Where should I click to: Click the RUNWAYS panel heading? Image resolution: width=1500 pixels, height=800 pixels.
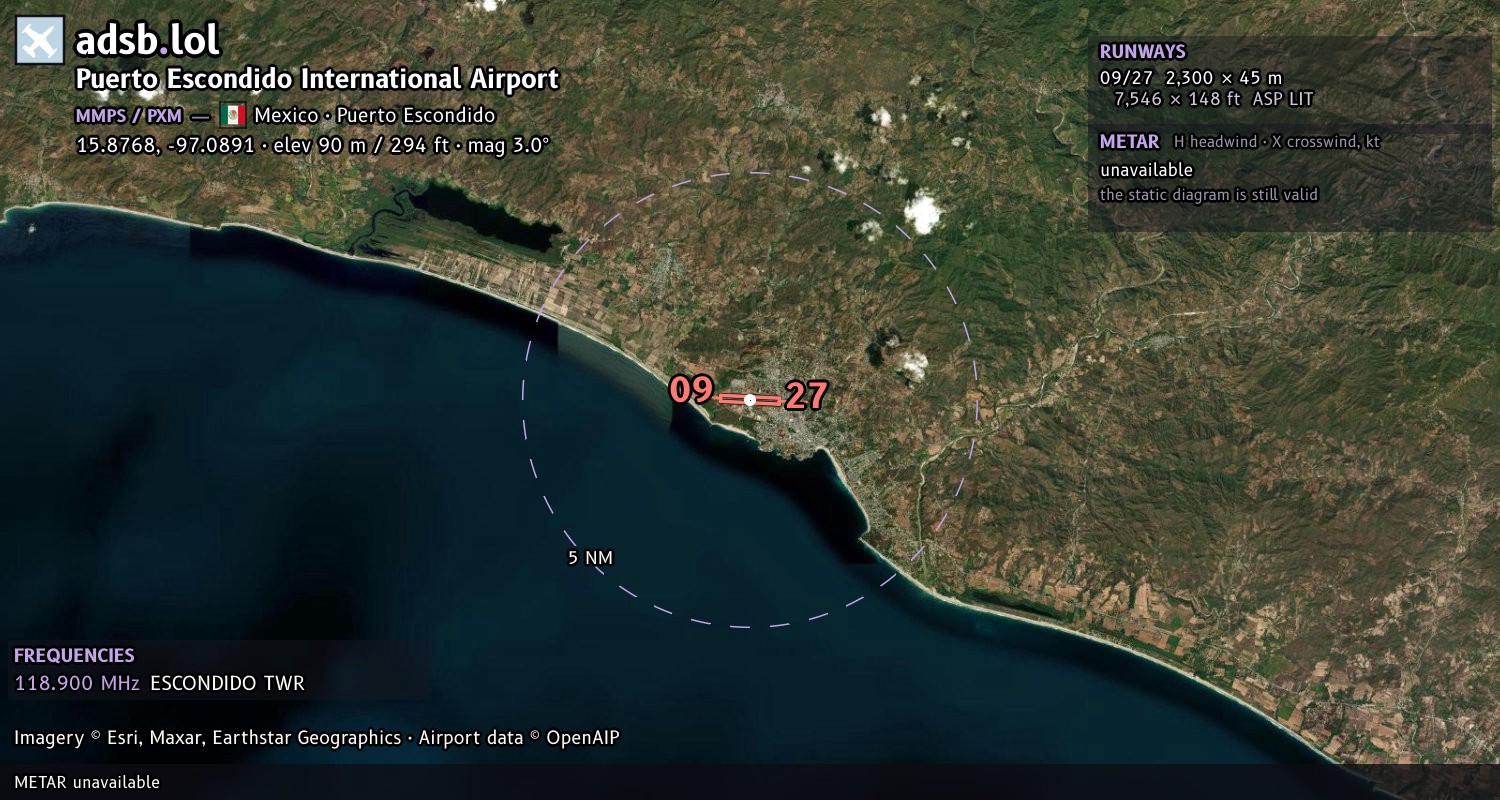1142,52
